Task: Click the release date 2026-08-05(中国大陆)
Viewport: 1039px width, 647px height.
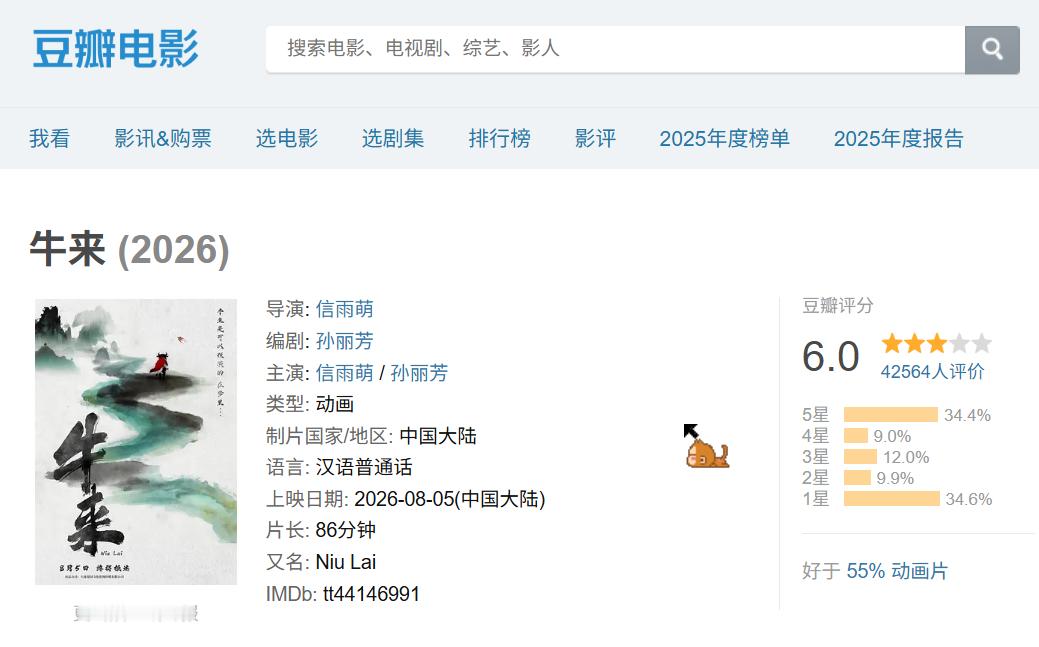Action: (450, 499)
